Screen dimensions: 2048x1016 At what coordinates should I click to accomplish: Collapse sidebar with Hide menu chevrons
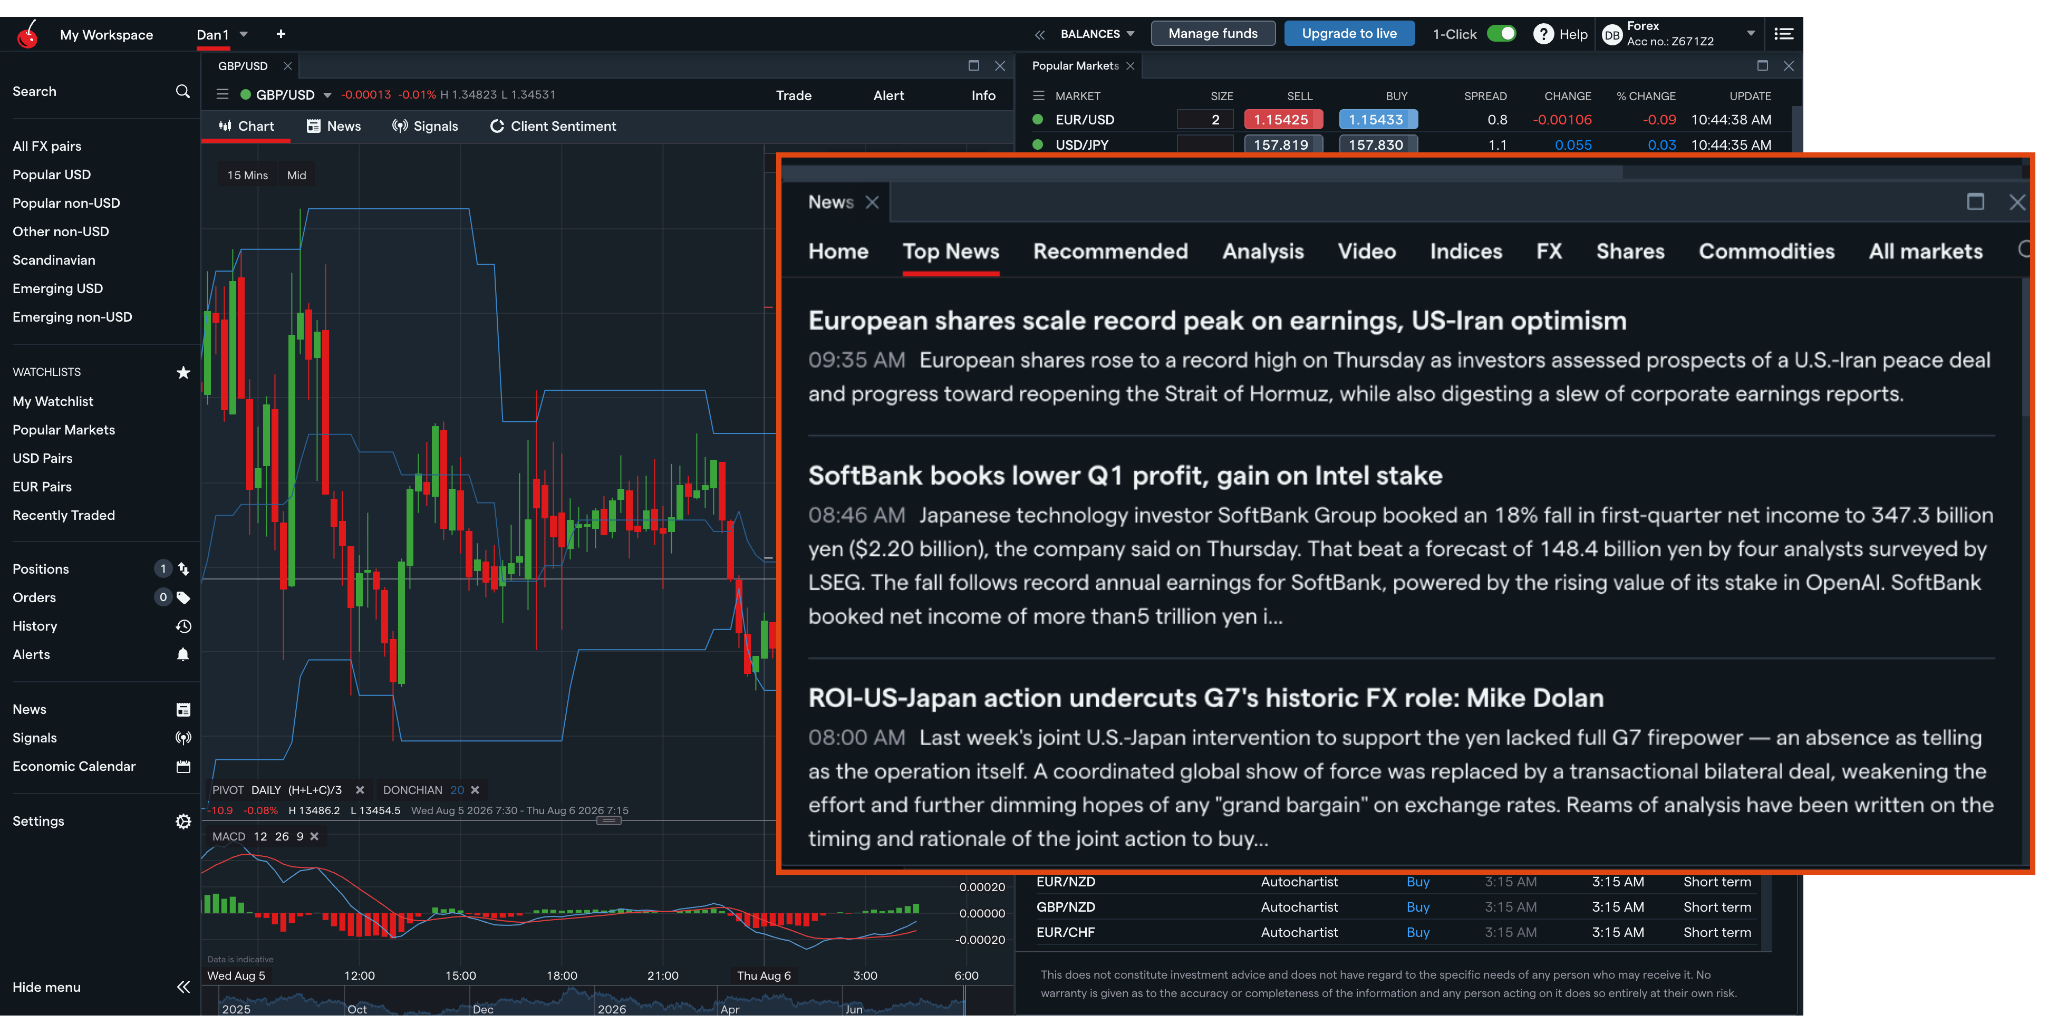(x=183, y=987)
